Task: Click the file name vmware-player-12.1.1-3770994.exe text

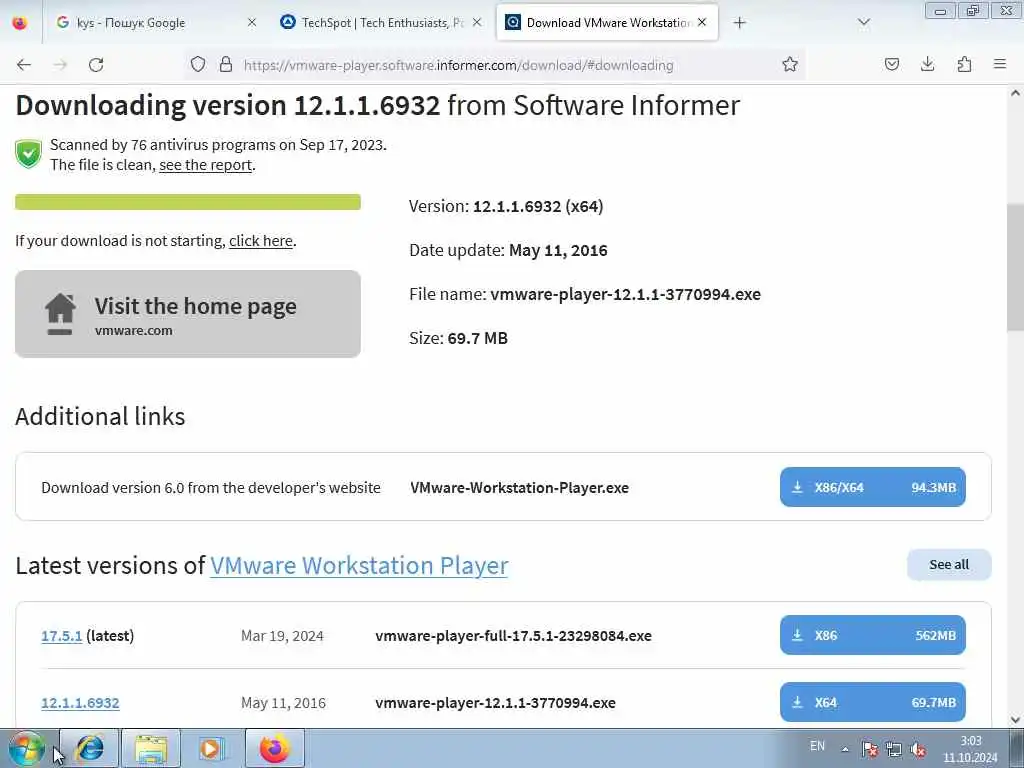Action: click(x=626, y=295)
